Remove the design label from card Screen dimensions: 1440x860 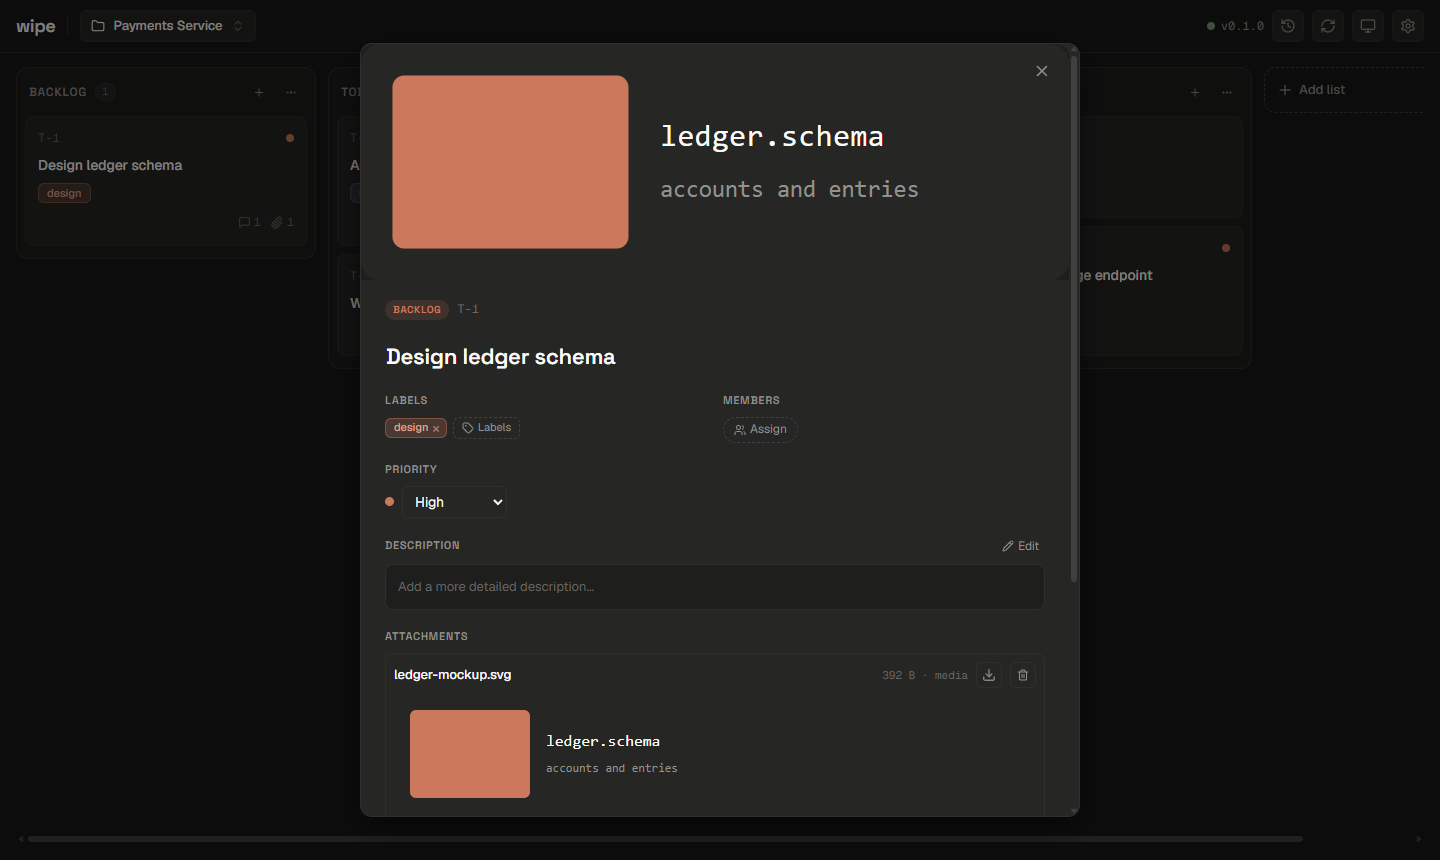coord(436,429)
